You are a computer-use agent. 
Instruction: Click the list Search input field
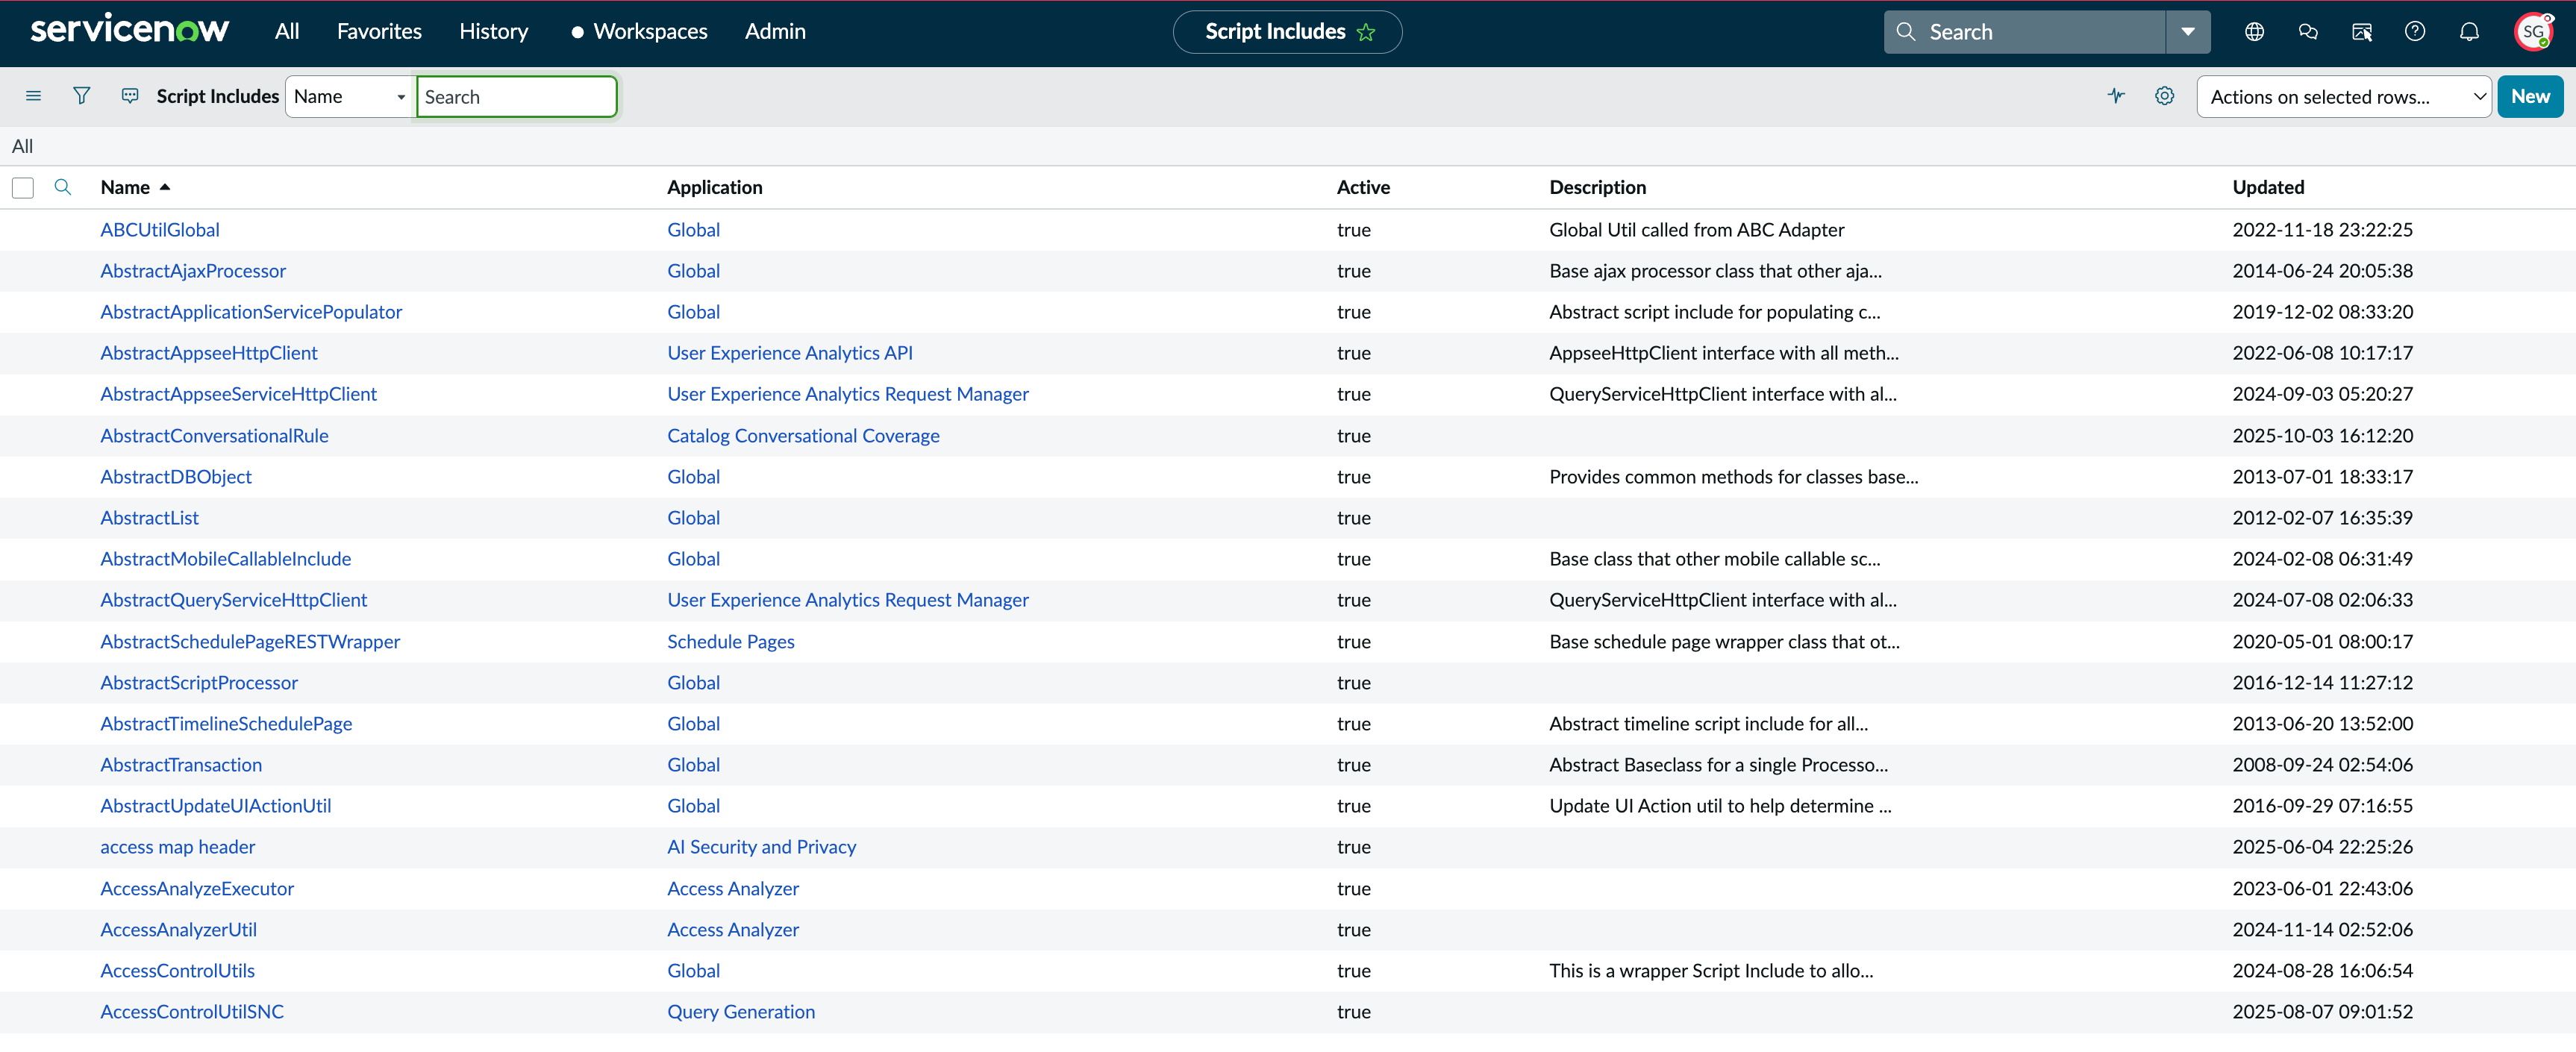pos(516,97)
